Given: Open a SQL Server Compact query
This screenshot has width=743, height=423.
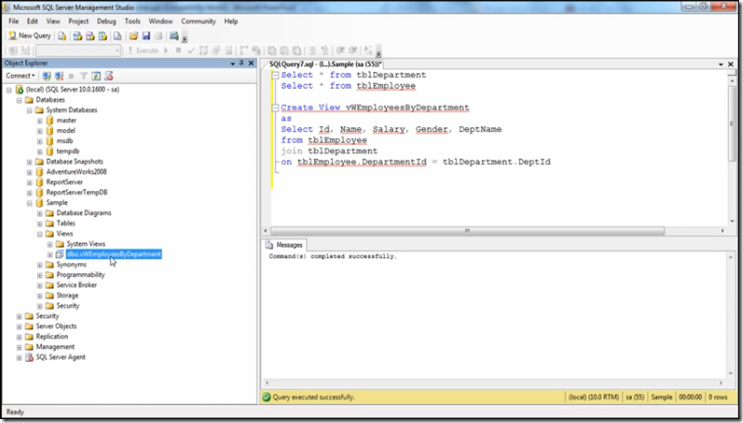Looking at the screenshot, I should (x=118, y=36).
